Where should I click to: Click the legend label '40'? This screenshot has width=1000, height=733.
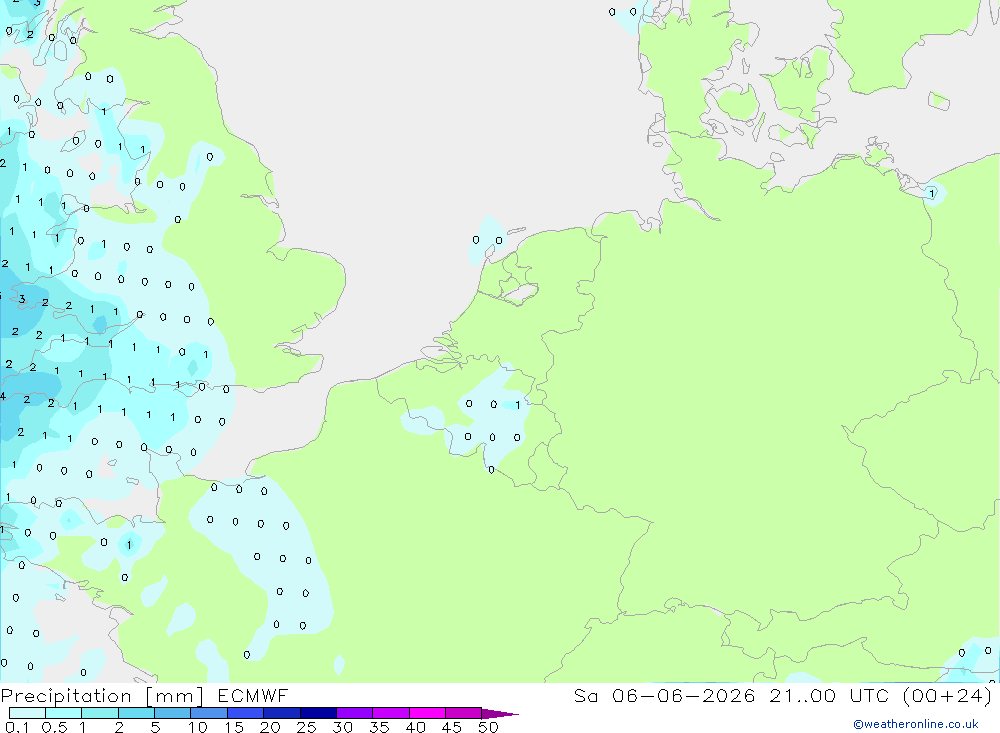click(x=415, y=727)
